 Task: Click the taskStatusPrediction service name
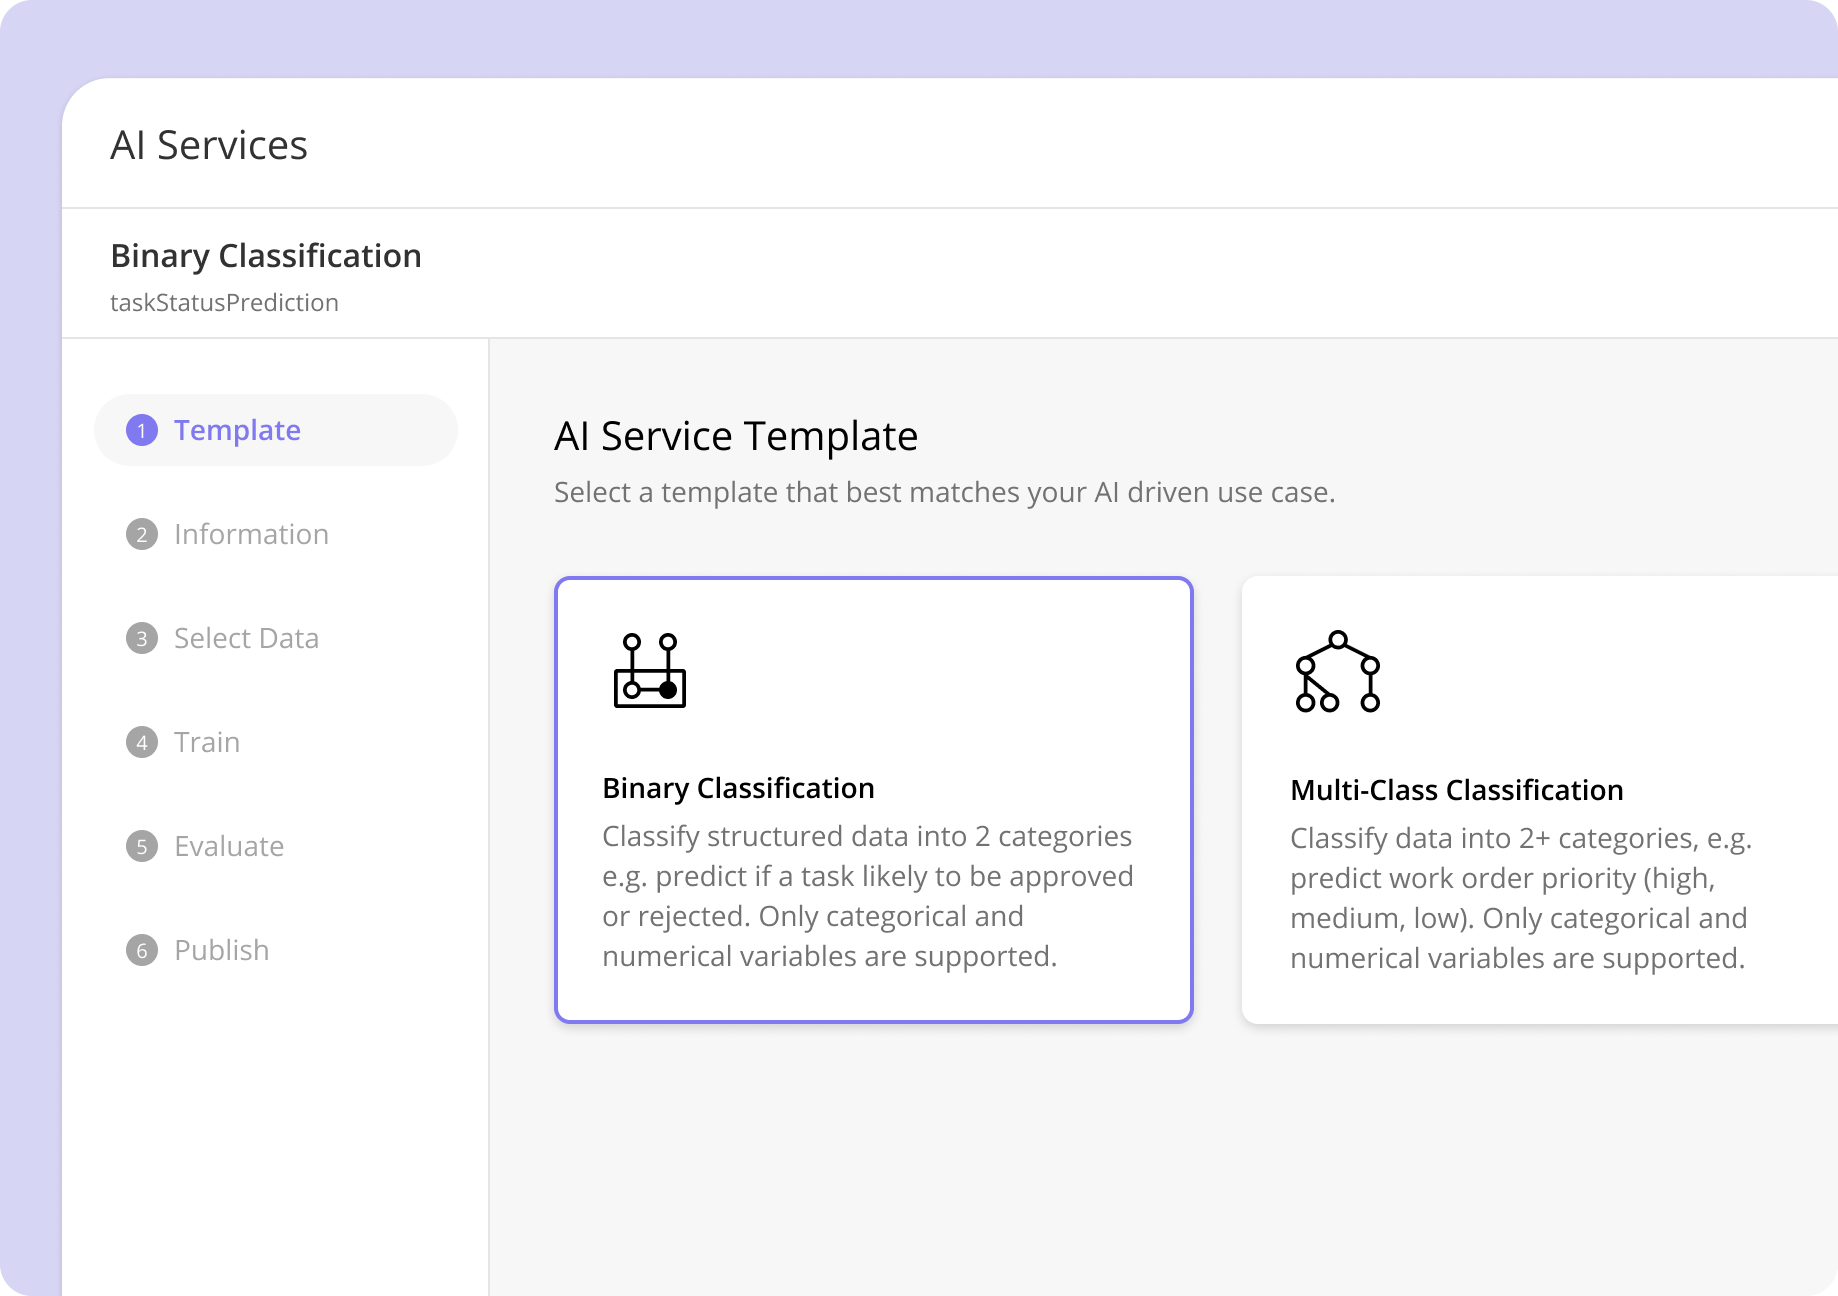point(224,303)
